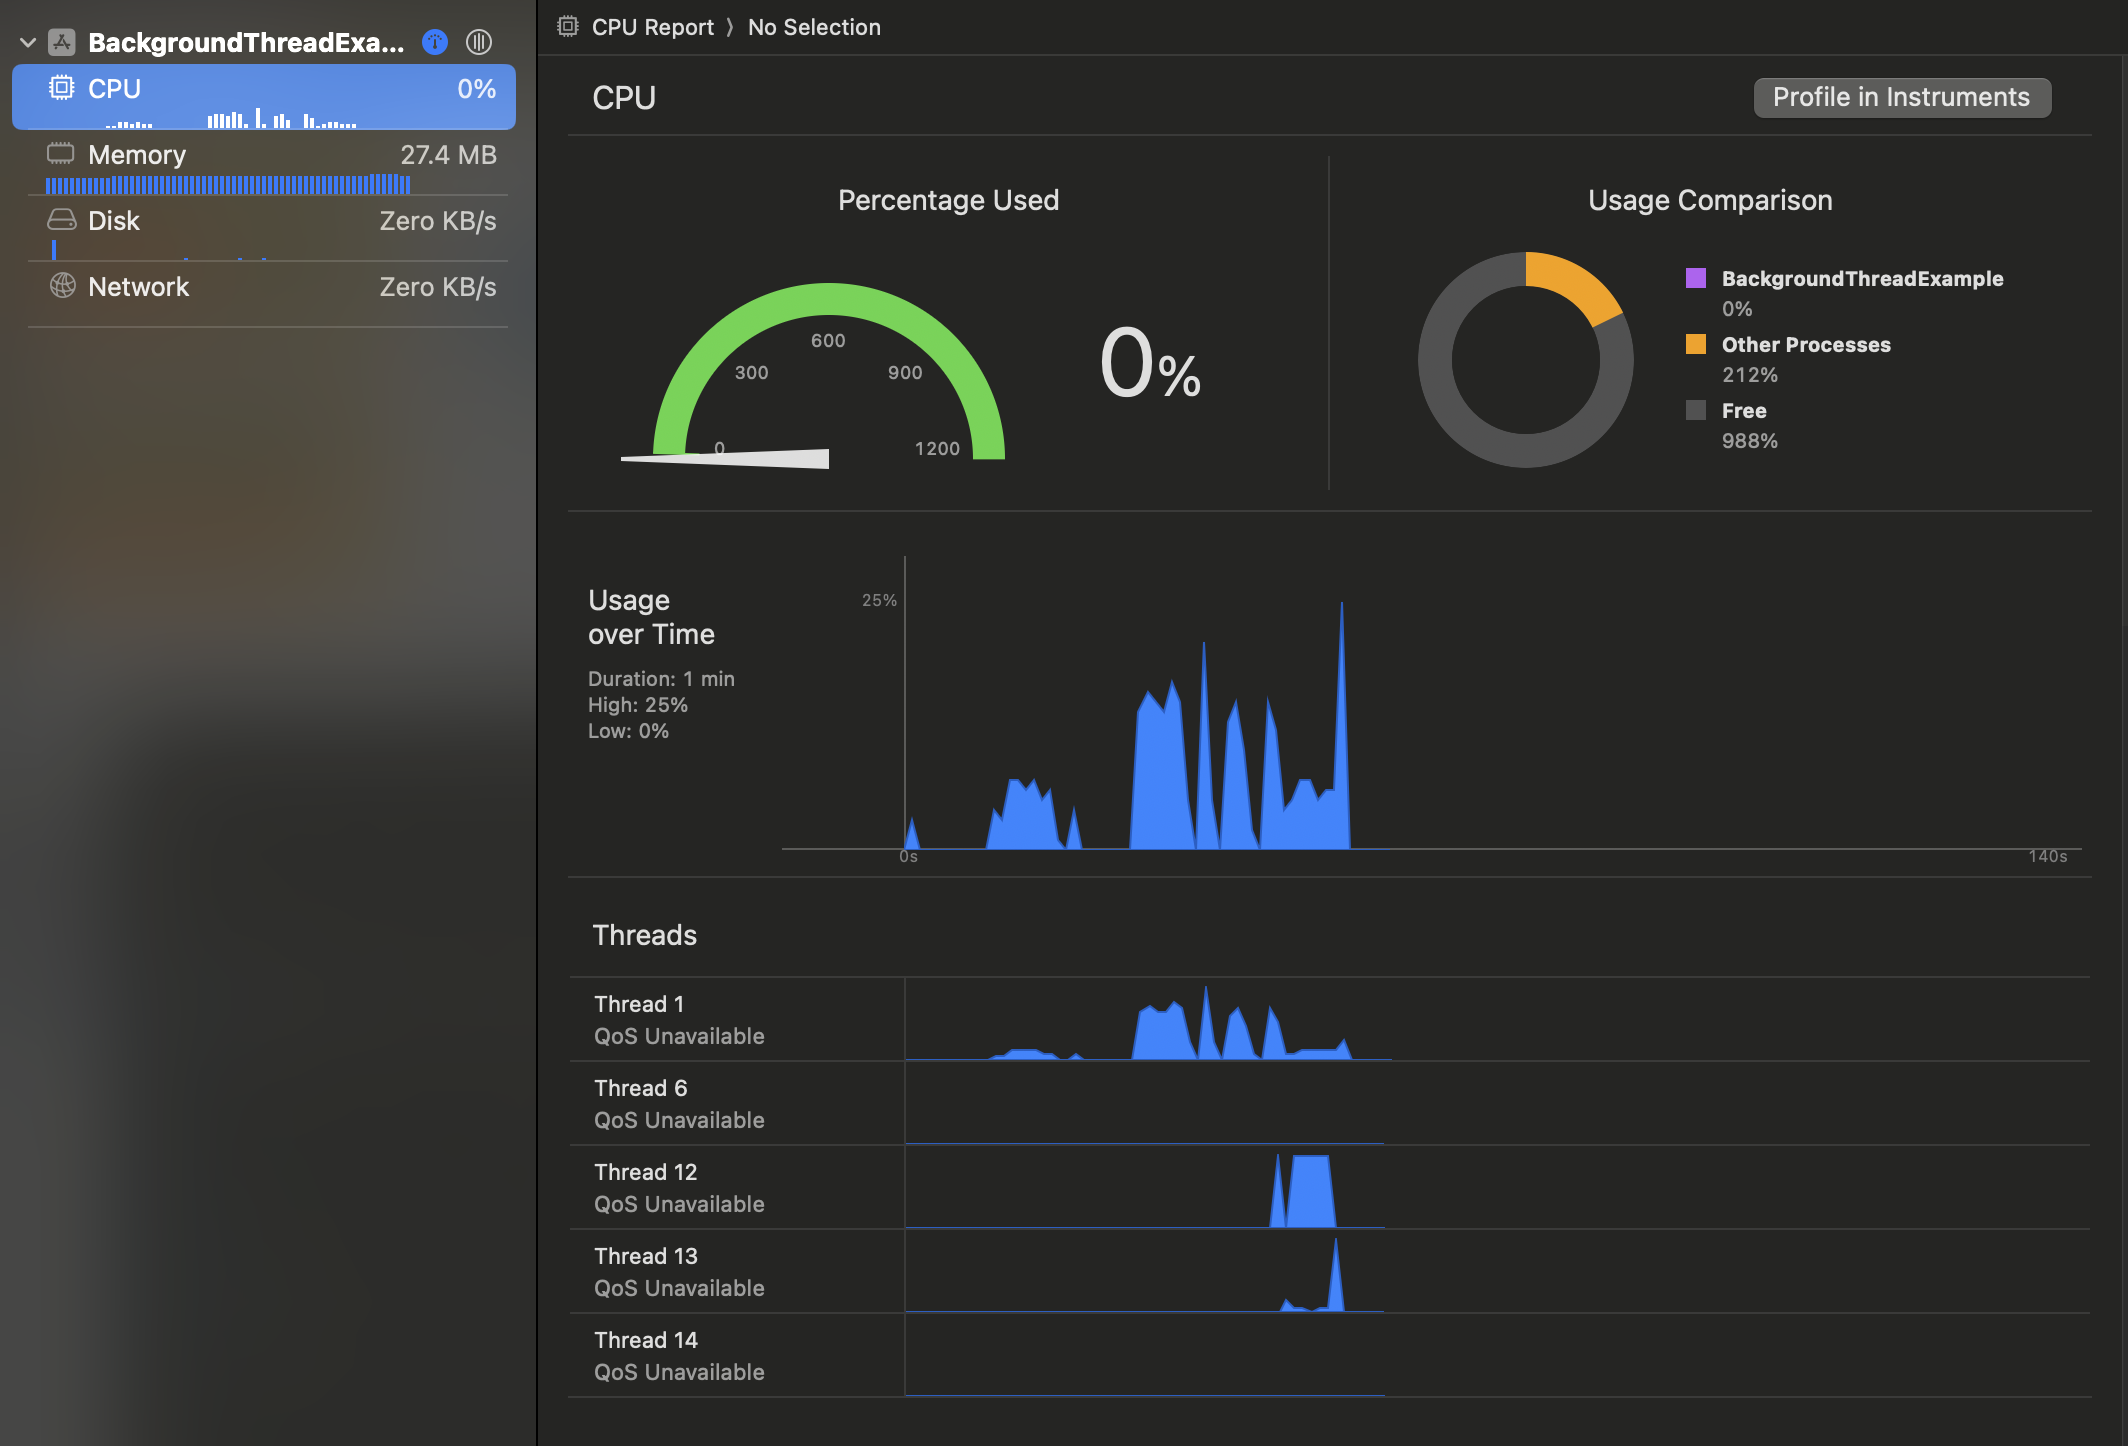Open the CPU Report breadcrumb item
Screen dimensions: 2128x1446
652,27
